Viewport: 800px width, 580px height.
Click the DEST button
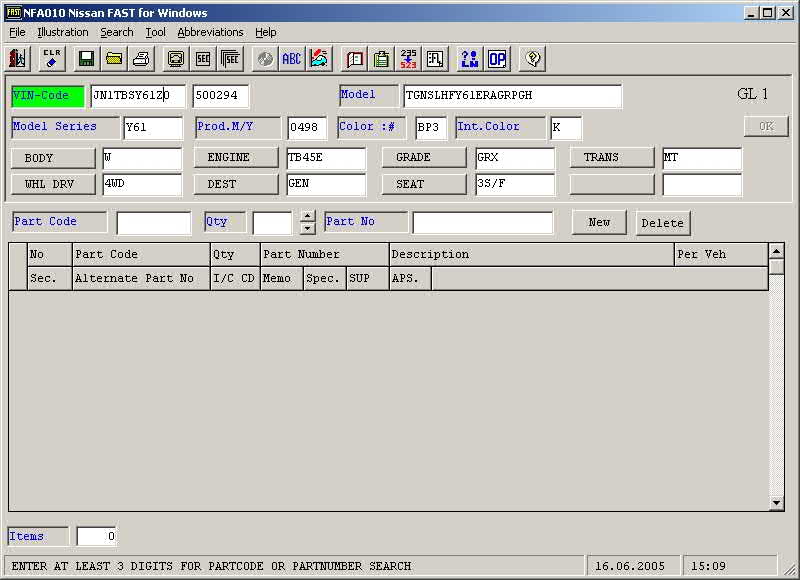pyautogui.click(x=236, y=184)
